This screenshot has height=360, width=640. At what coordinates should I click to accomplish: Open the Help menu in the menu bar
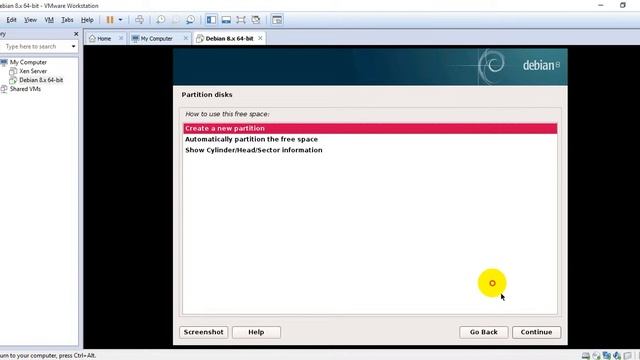(x=87, y=20)
